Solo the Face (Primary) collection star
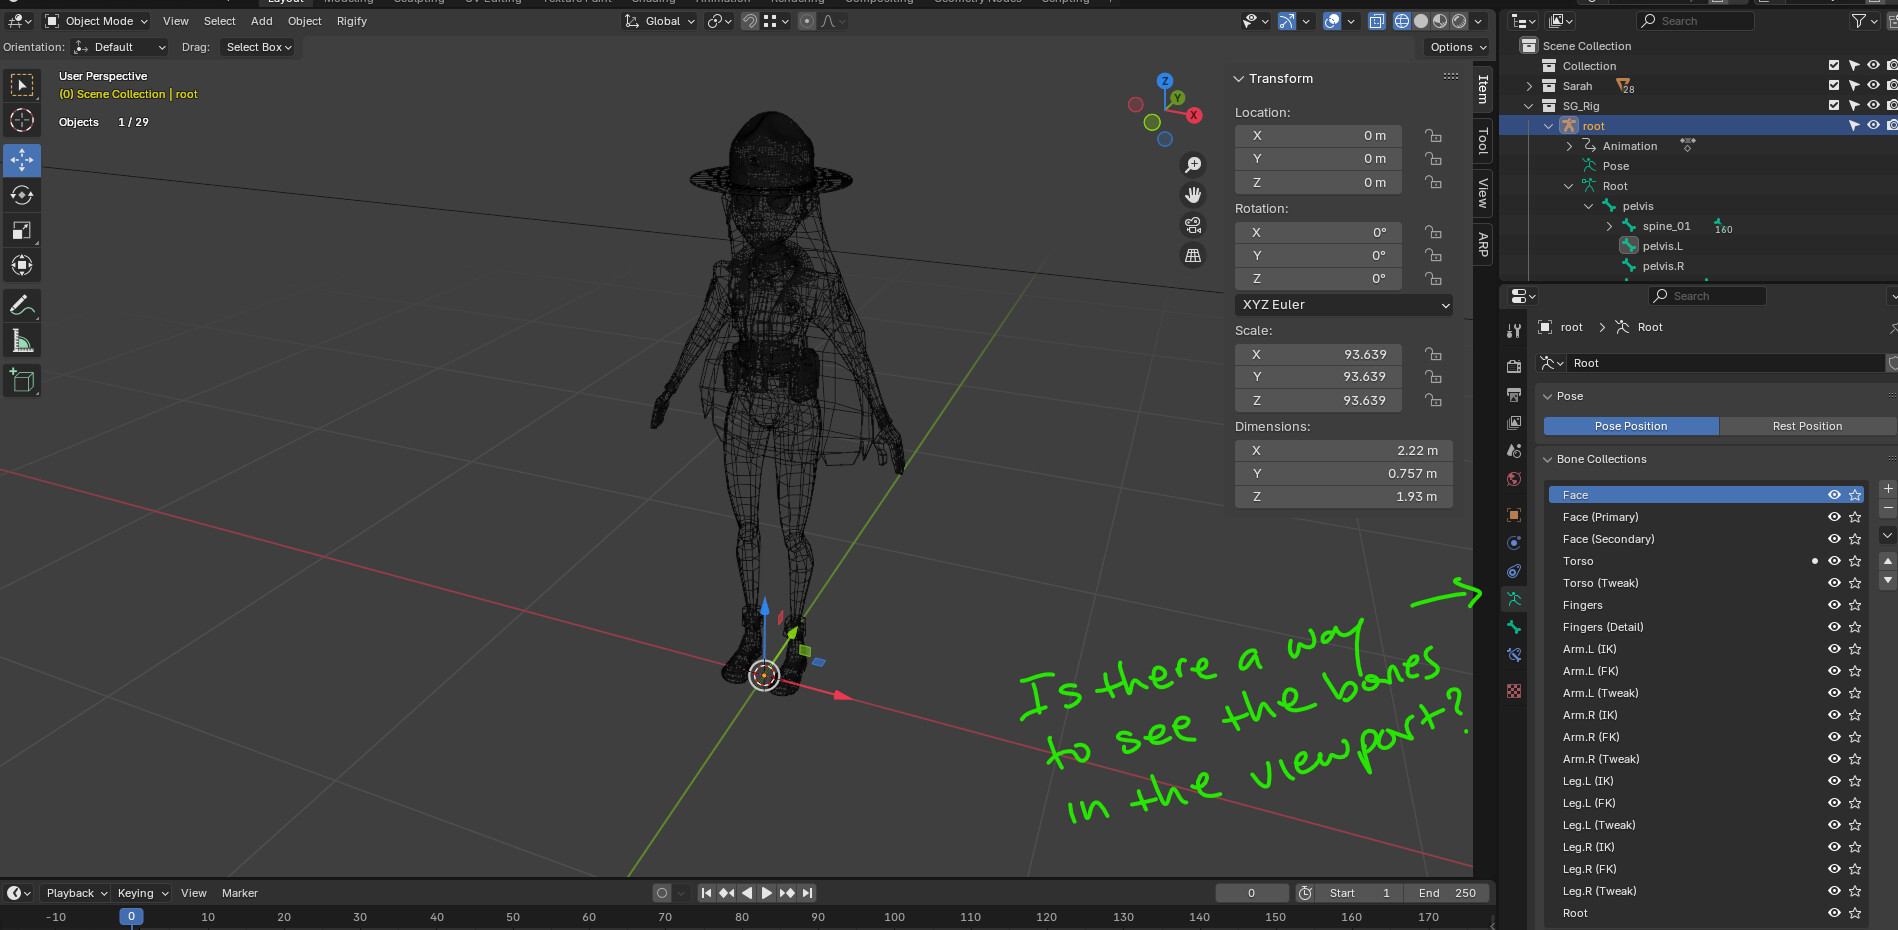This screenshot has height=930, width=1898. [x=1855, y=517]
